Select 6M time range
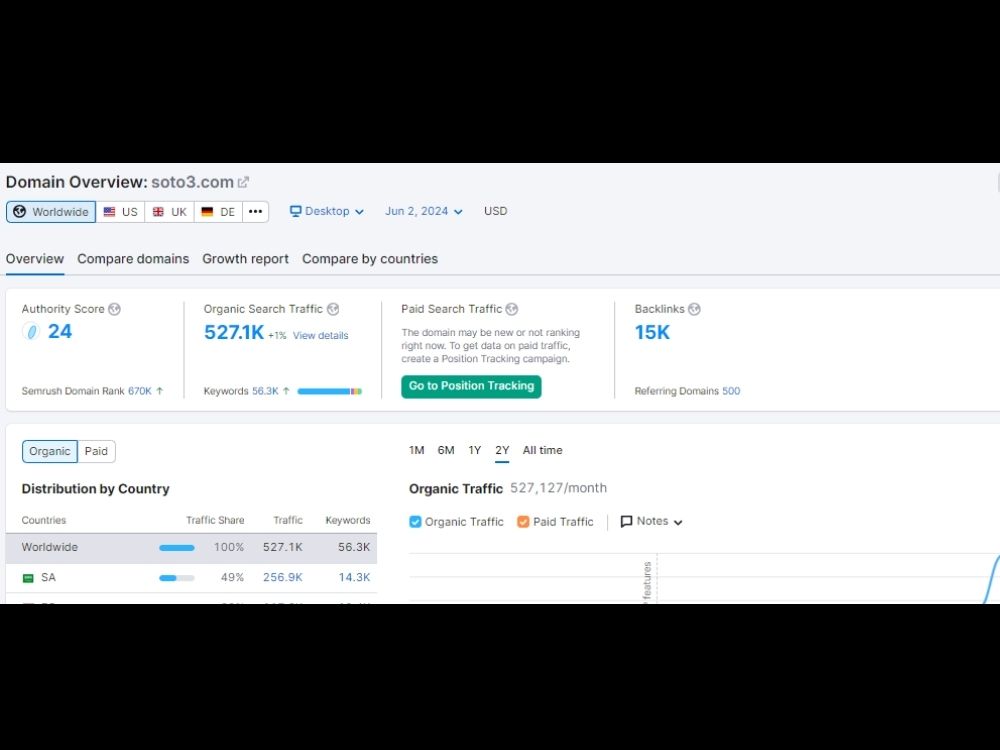 [446, 450]
